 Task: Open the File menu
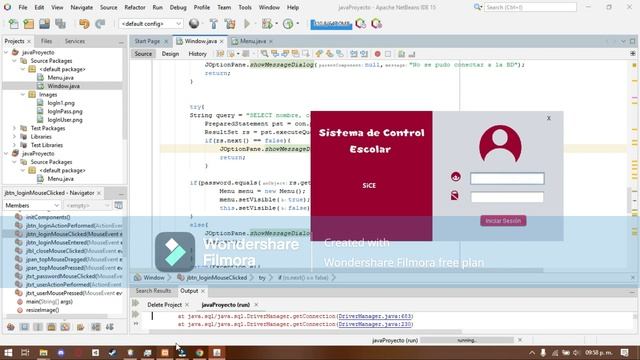23,7
